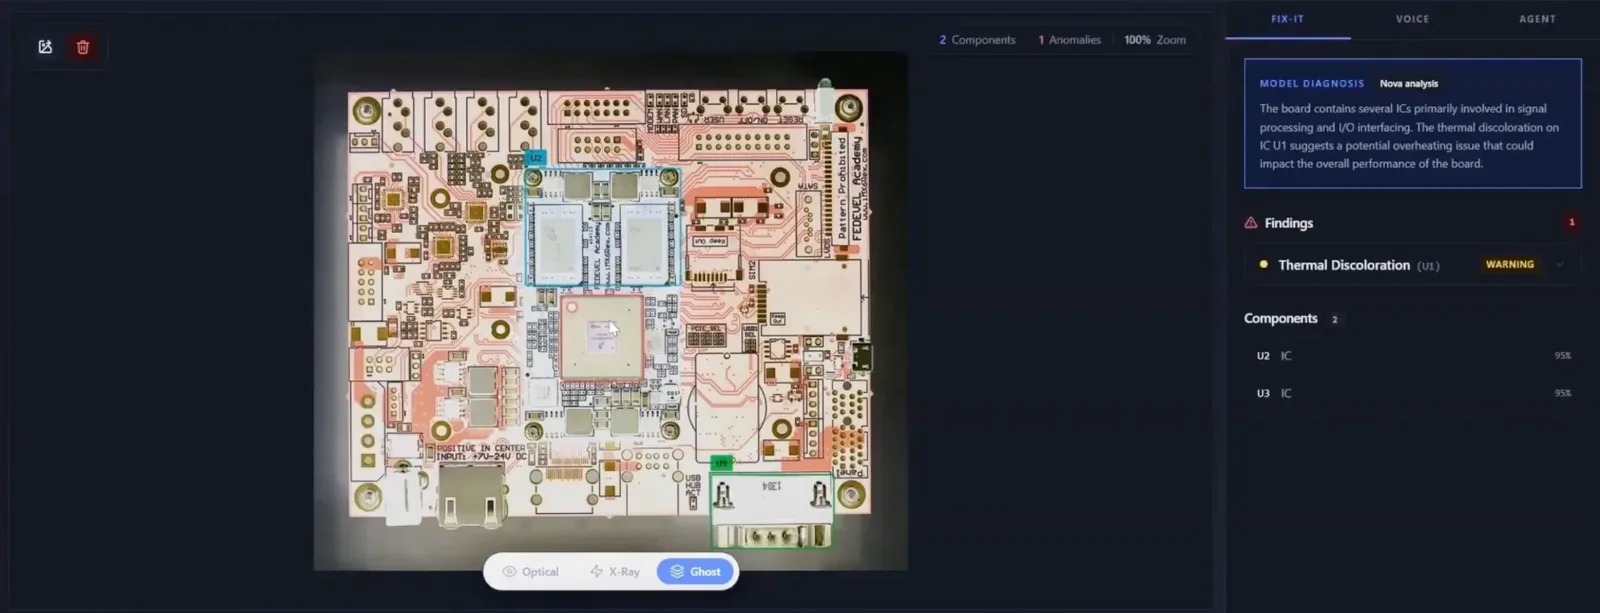This screenshot has width=1600, height=613.
Task: Select the Thermal Discoloration (U1) finding
Action: pyautogui.click(x=1412, y=265)
